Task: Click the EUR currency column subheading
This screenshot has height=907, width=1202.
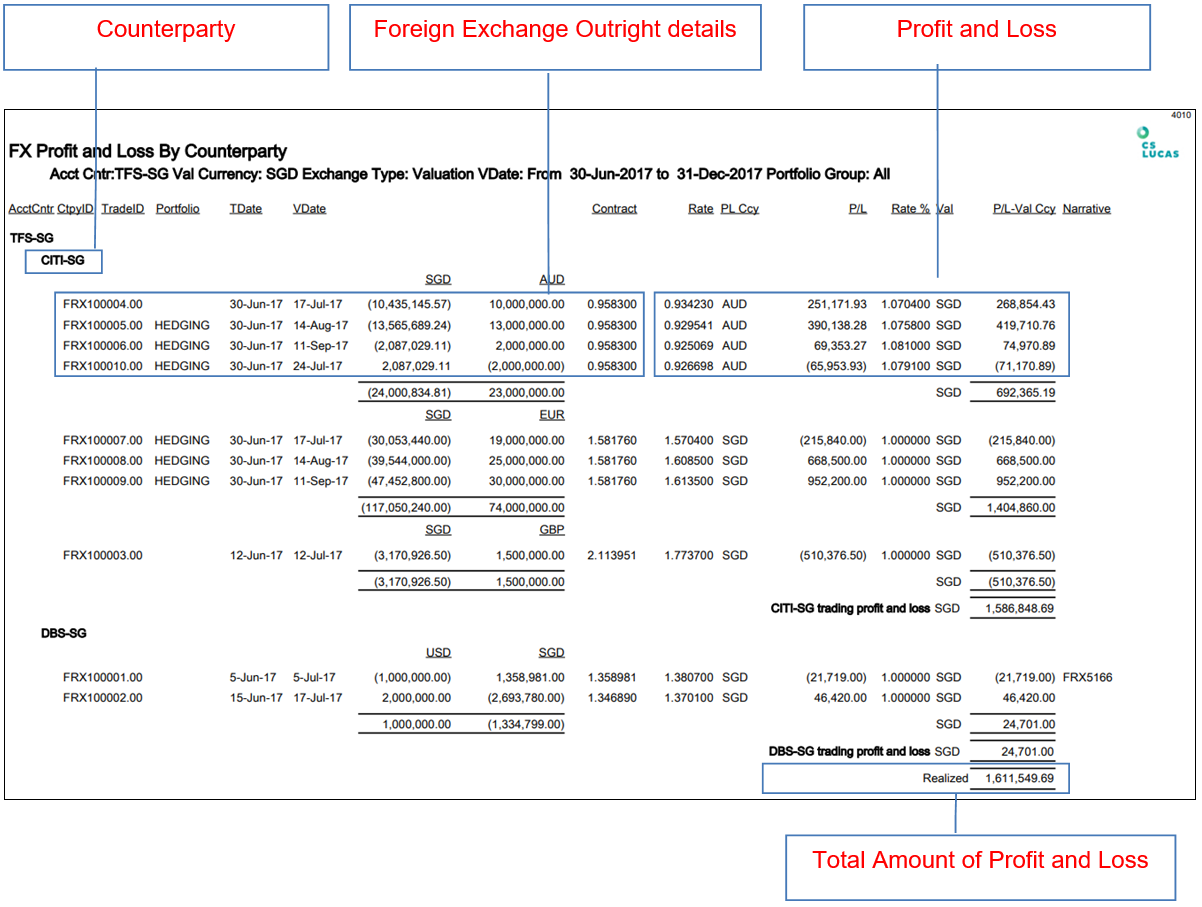Action: (552, 415)
